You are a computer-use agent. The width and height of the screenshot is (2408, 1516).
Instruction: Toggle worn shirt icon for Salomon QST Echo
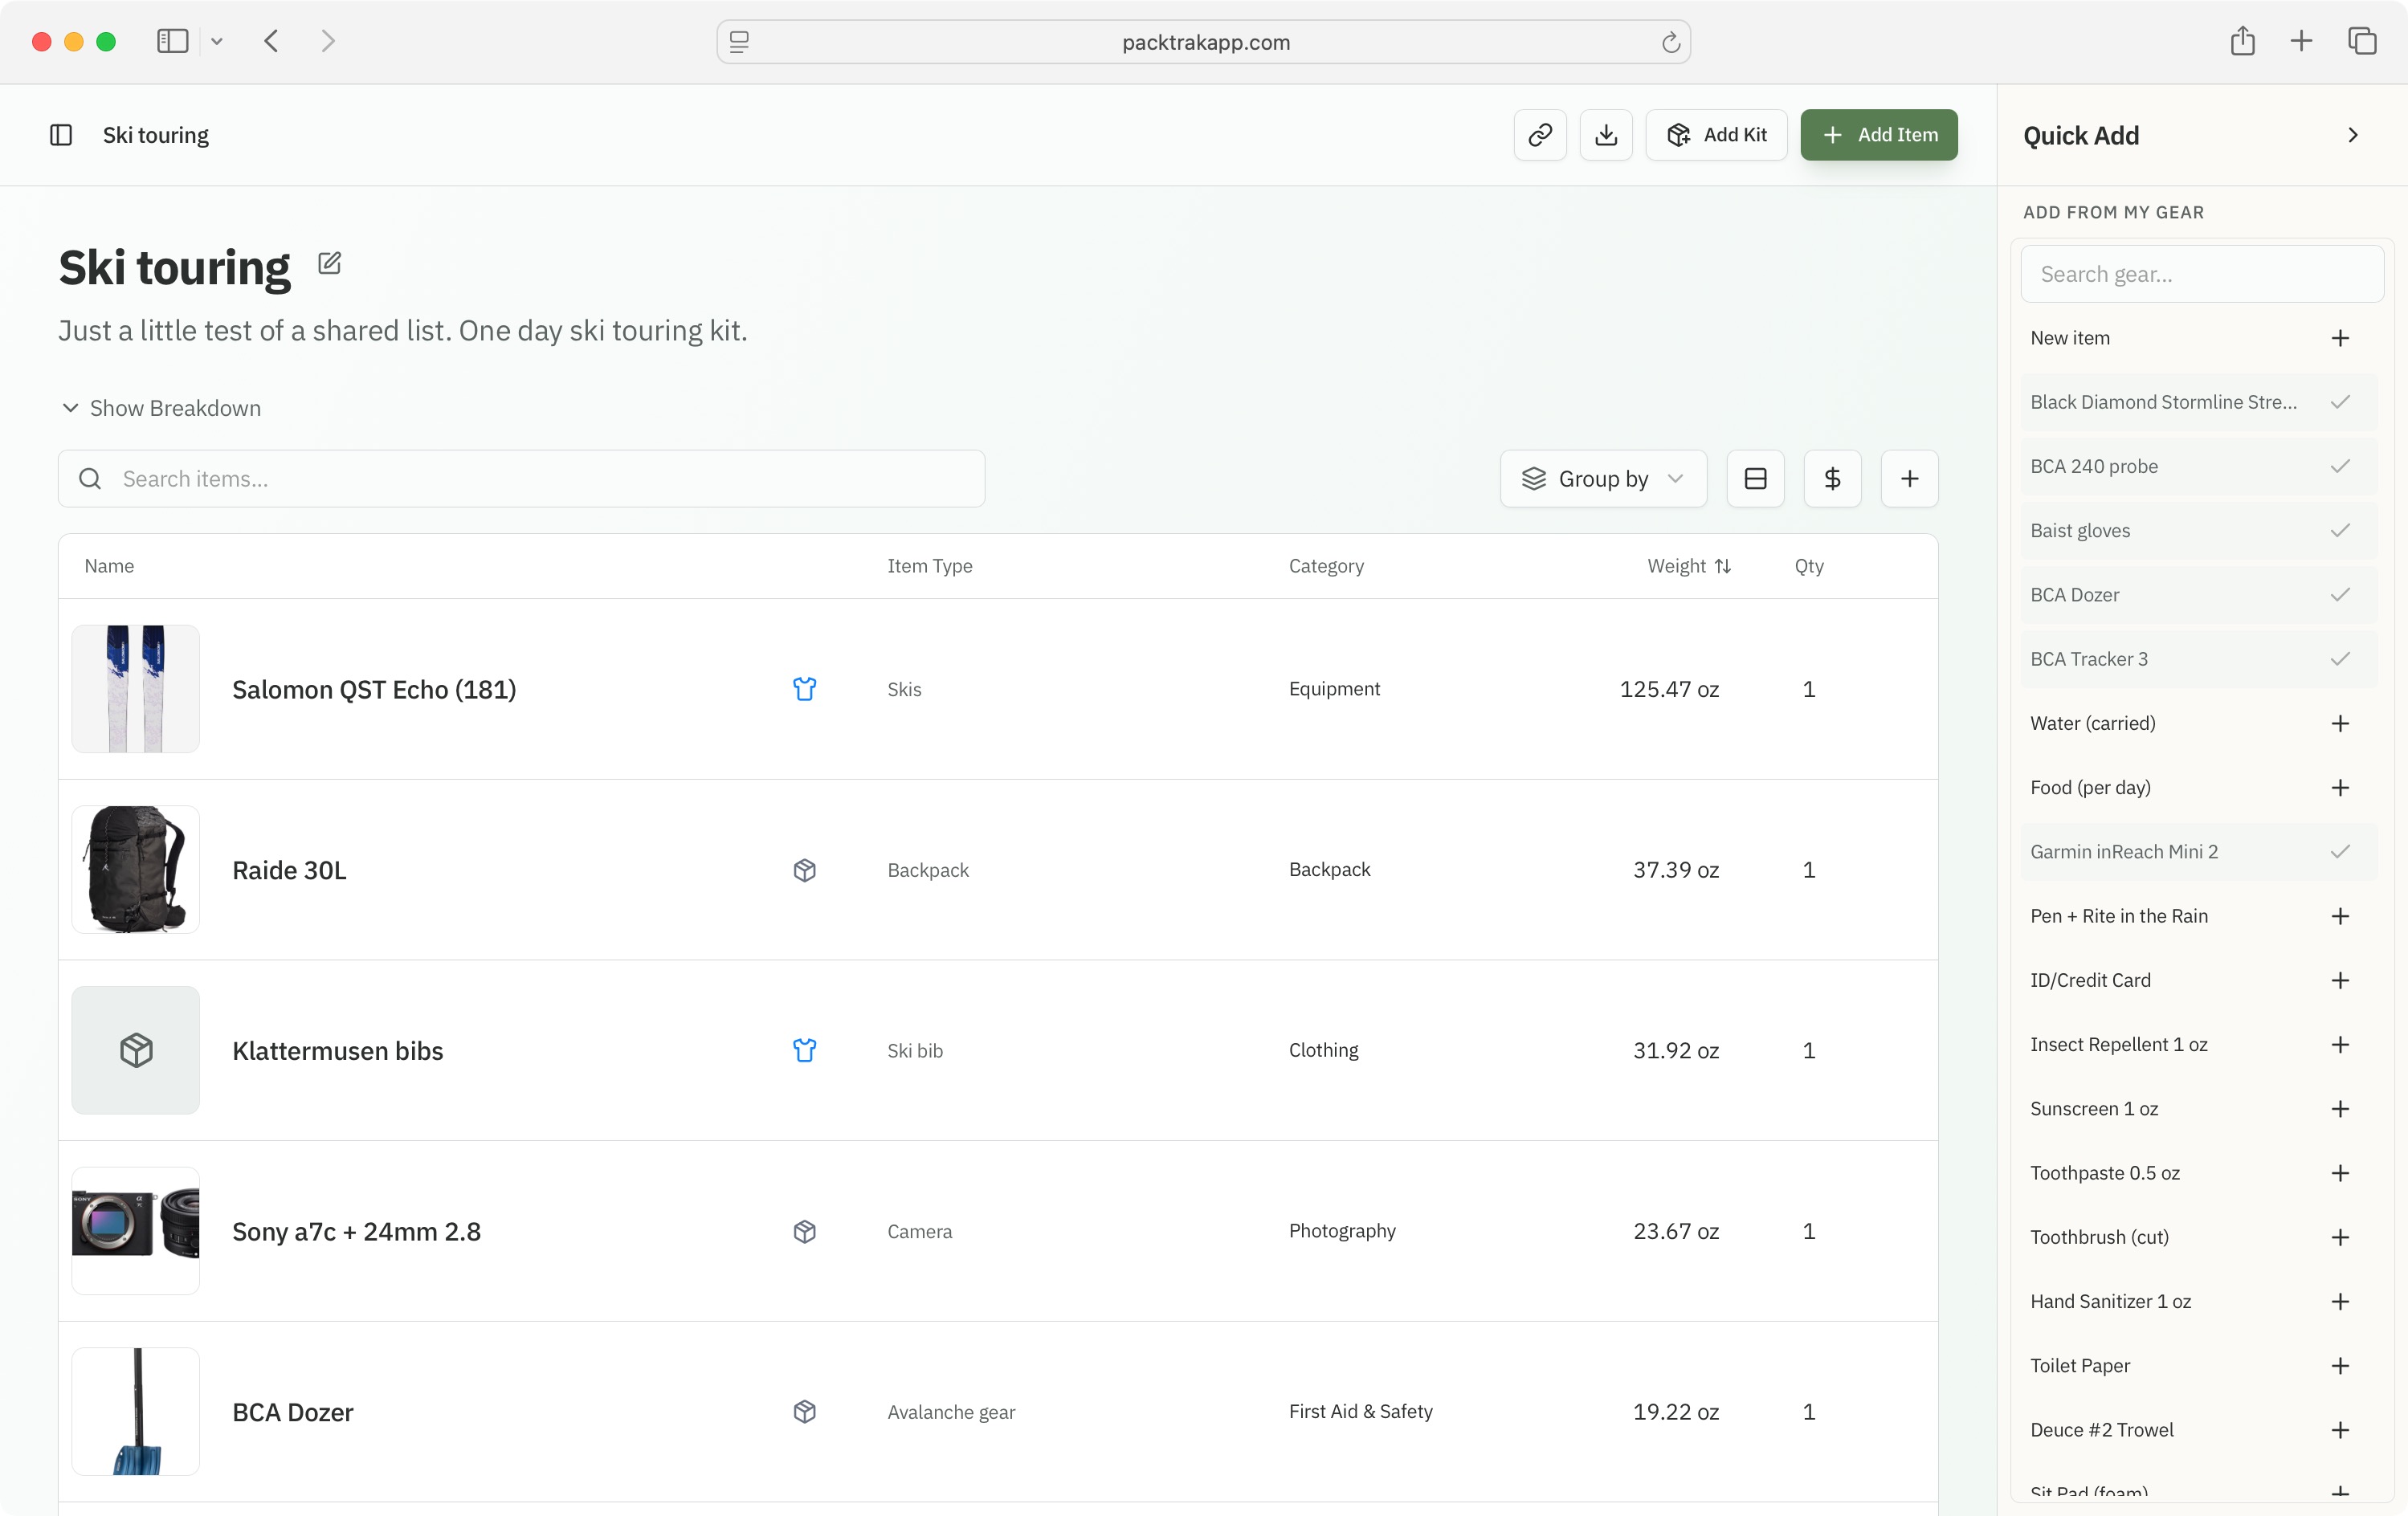pos(804,689)
